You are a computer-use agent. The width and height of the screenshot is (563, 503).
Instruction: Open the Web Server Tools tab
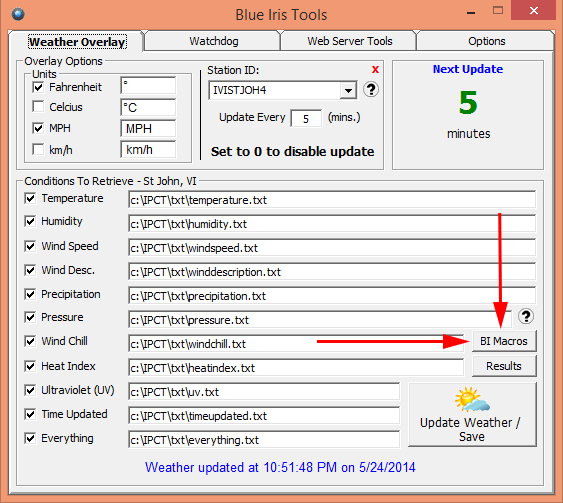(x=350, y=41)
